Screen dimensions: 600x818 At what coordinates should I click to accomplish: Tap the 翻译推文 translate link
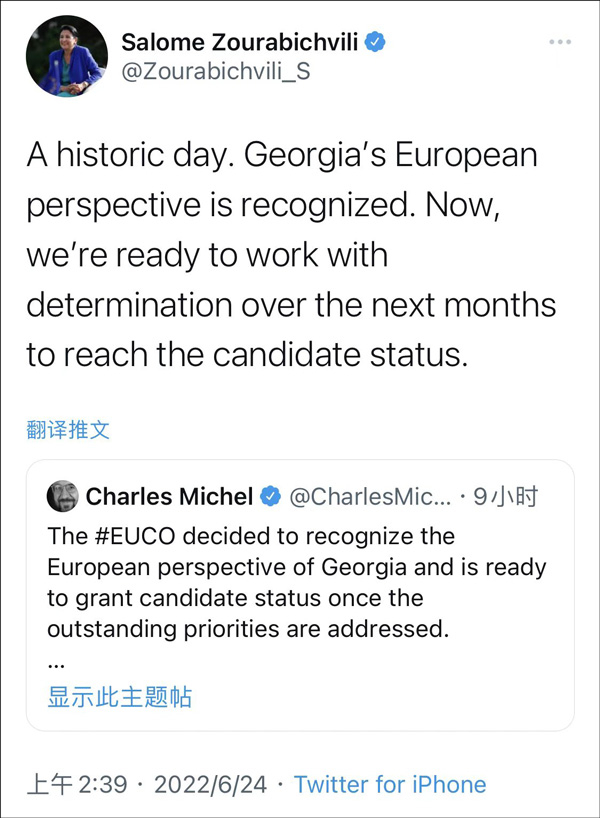tap(68, 430)
